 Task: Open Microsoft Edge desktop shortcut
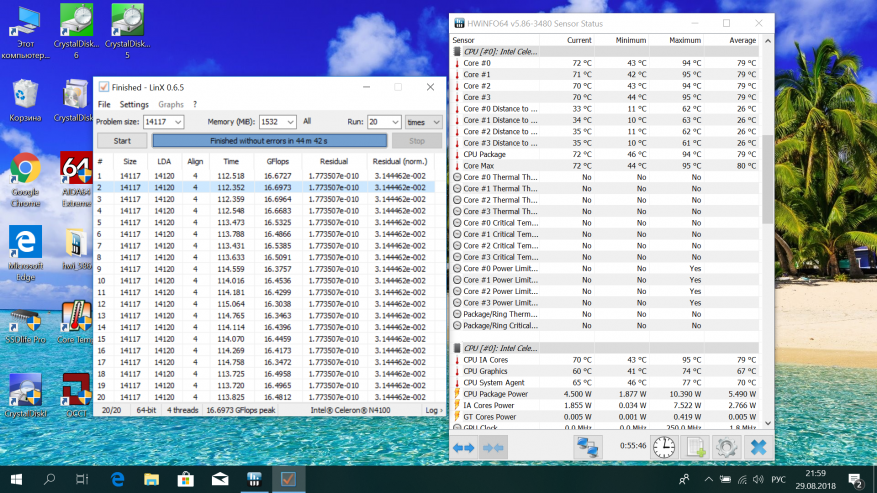coord(25,253)
